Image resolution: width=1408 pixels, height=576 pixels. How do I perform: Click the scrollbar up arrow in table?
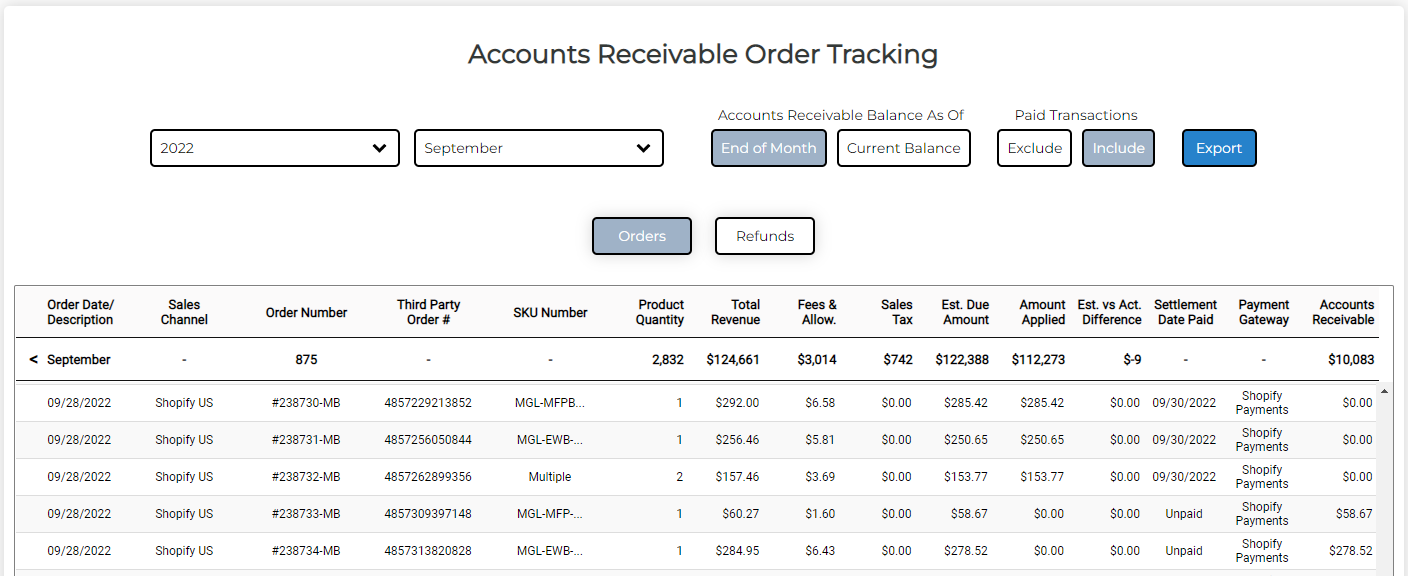coord(1385,391)
